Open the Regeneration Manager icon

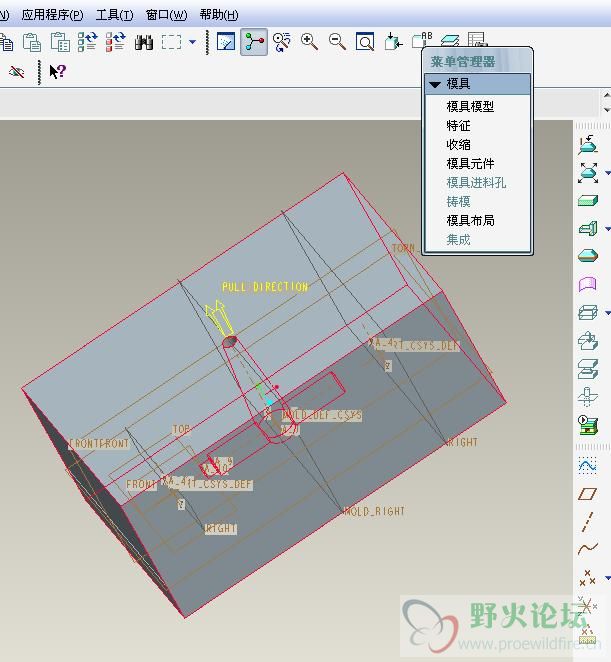(x=115, y=42)
